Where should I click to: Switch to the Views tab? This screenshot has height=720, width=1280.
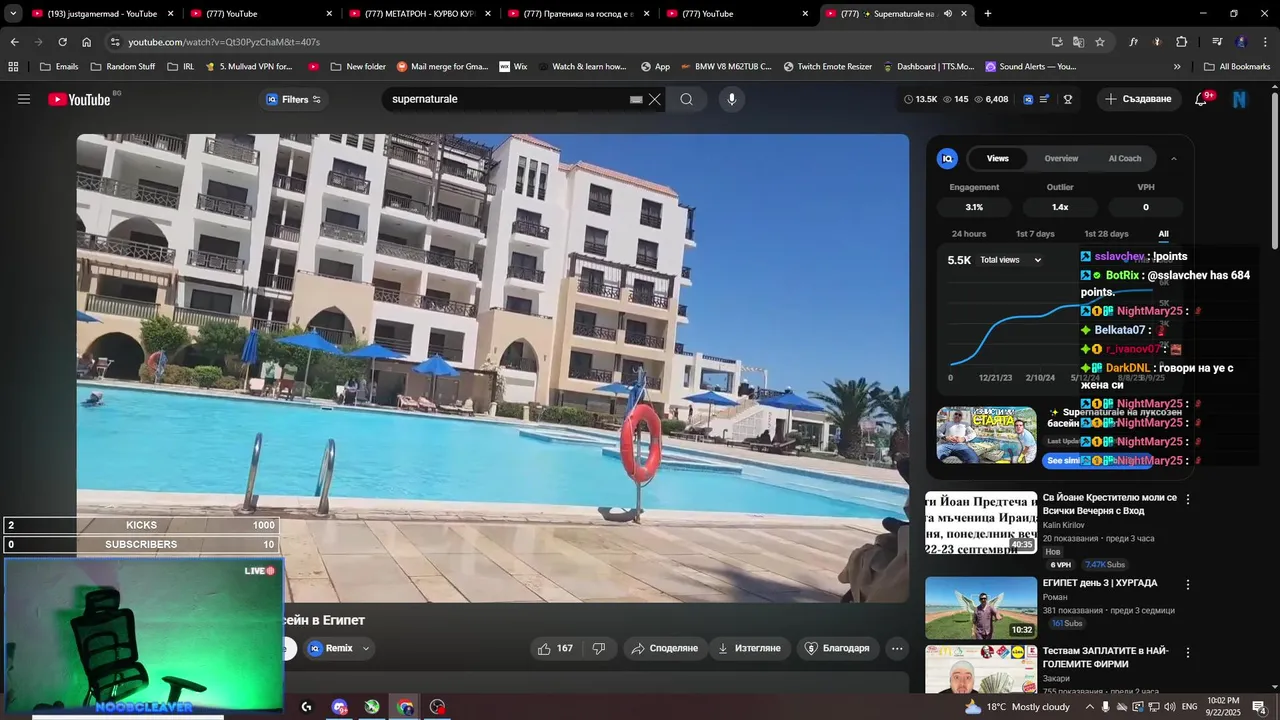coord(998,158)
